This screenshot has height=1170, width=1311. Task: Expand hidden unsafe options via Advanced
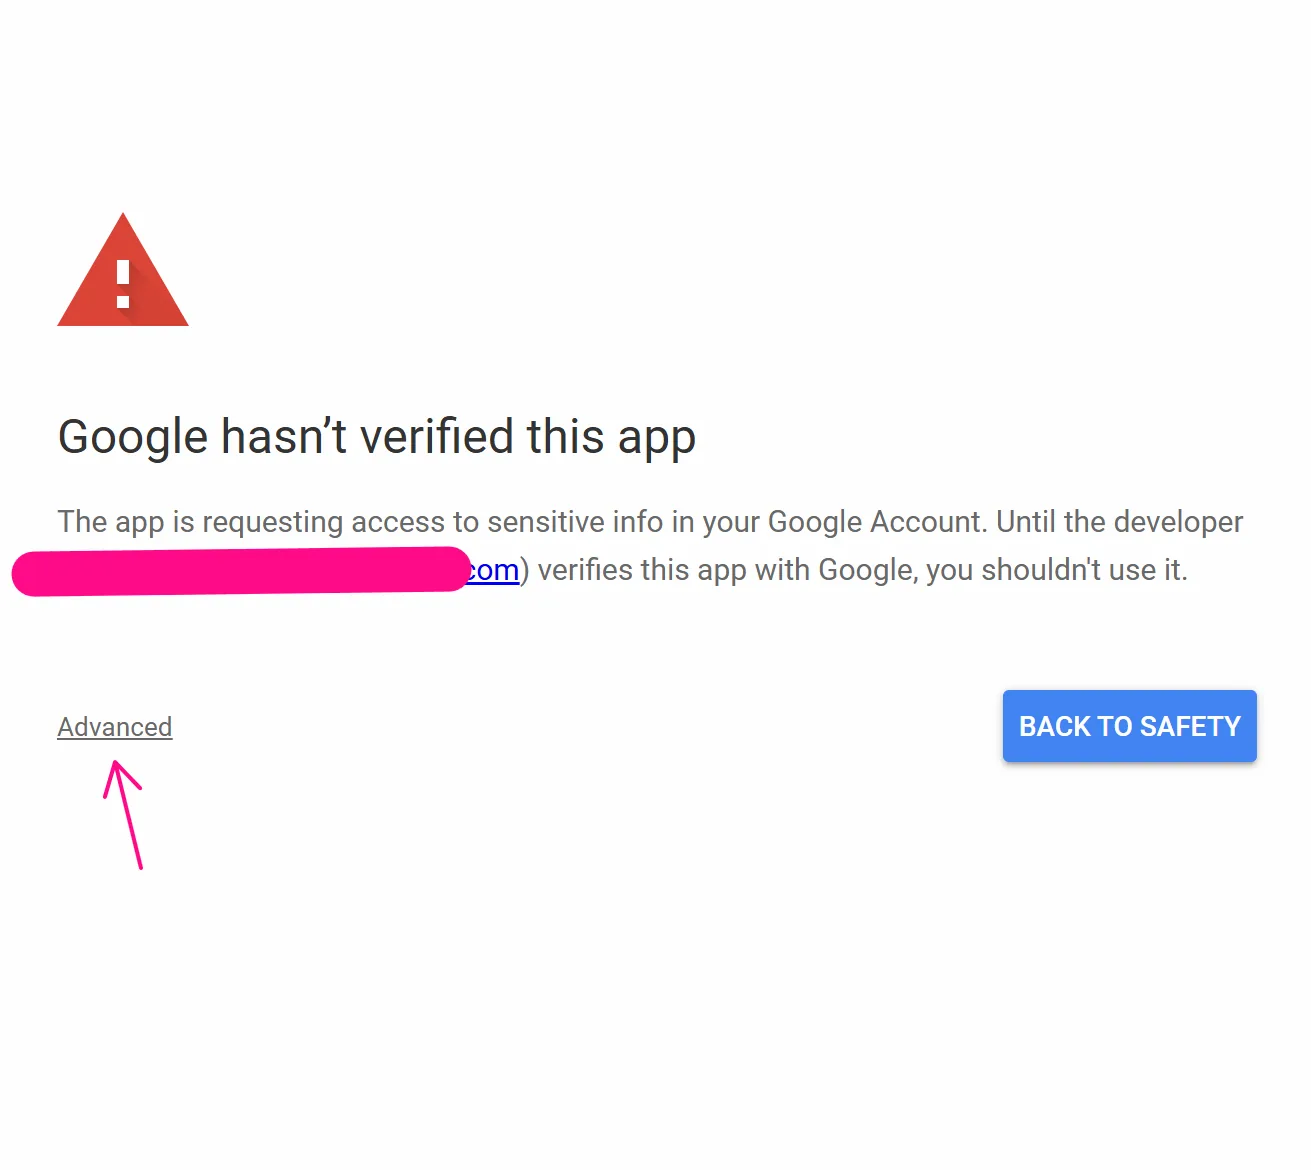[114, 726]
